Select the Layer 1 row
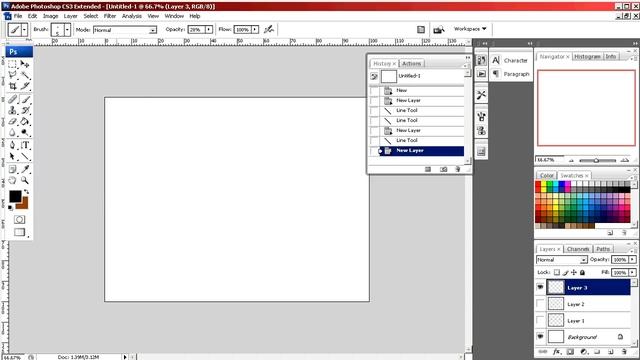 click(x=584, y=320)
